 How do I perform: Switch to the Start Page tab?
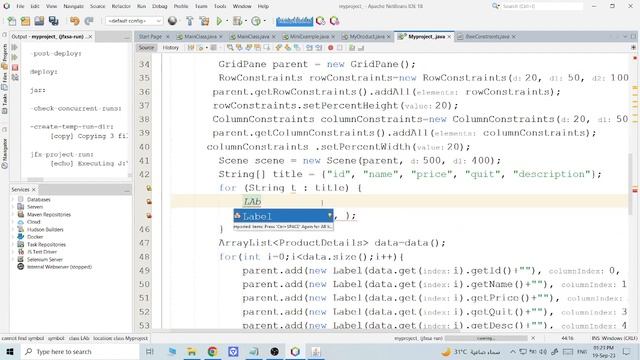150,37
